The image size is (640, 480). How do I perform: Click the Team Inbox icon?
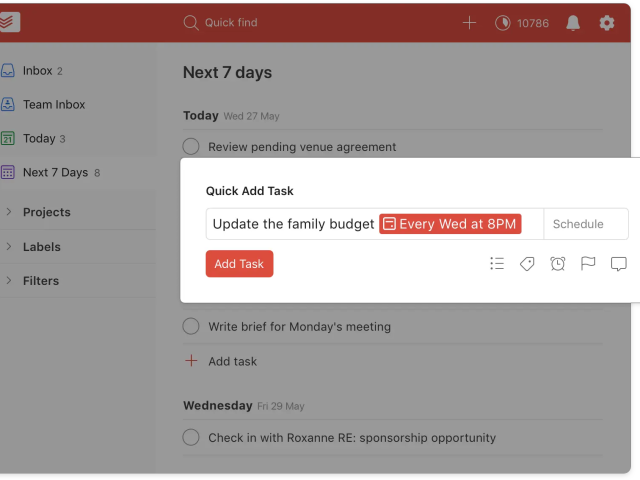(x=8, y=104)
